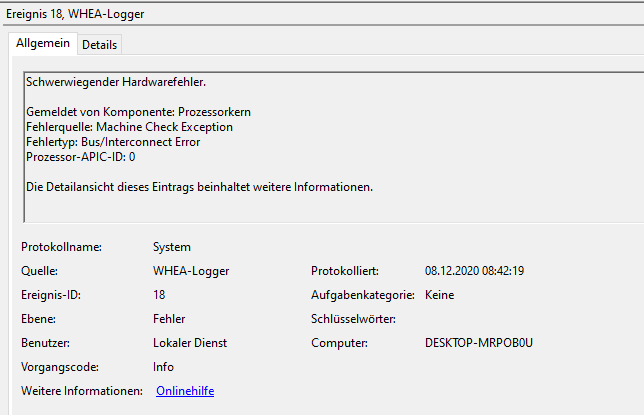
Task: Select the WHEA-Logger source value
Action: click(191, 271)
